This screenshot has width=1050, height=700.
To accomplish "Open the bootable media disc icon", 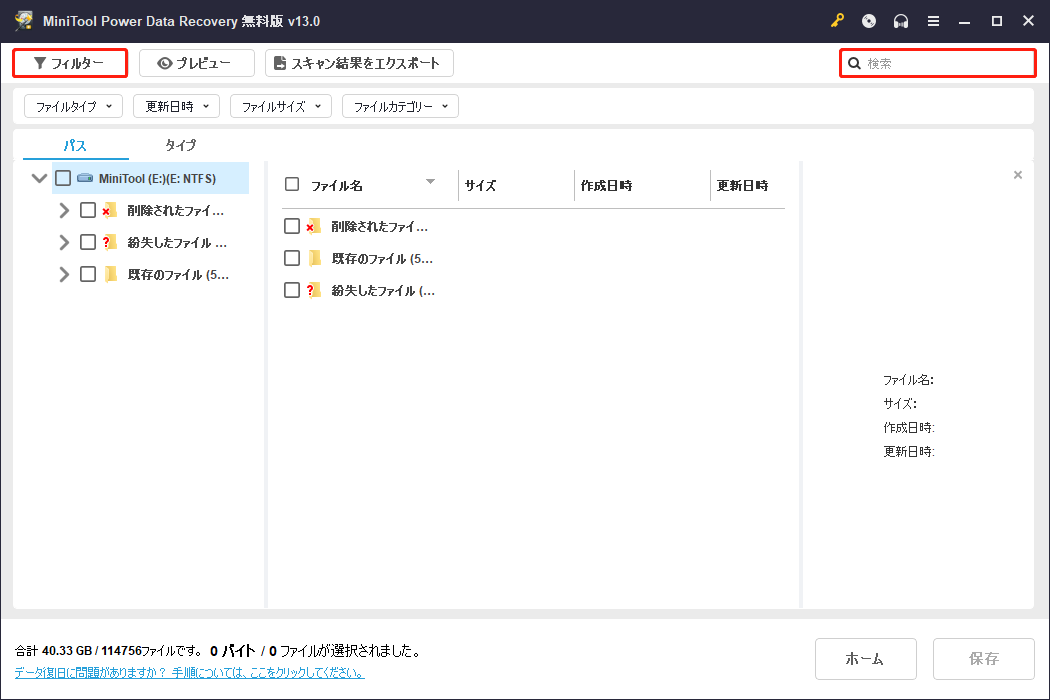I will click(869, 21).
